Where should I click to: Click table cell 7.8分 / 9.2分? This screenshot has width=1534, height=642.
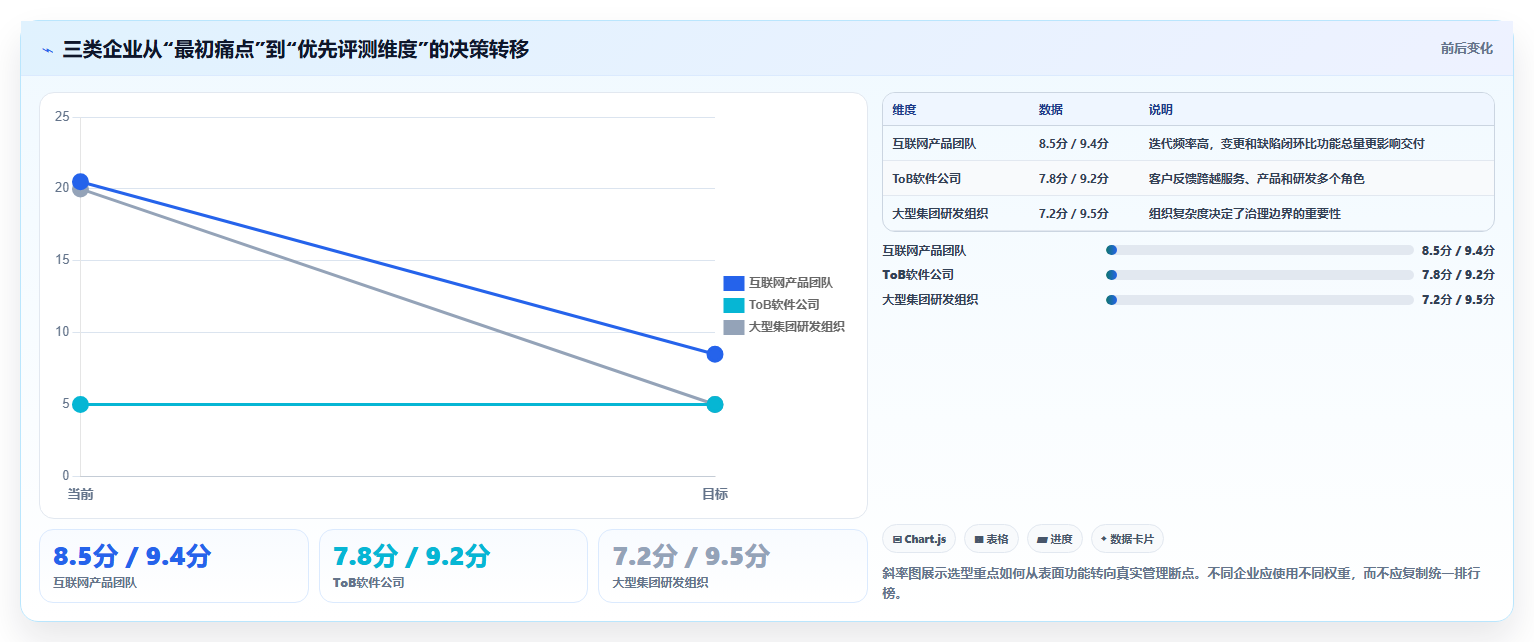click(x=1073, y=179)
